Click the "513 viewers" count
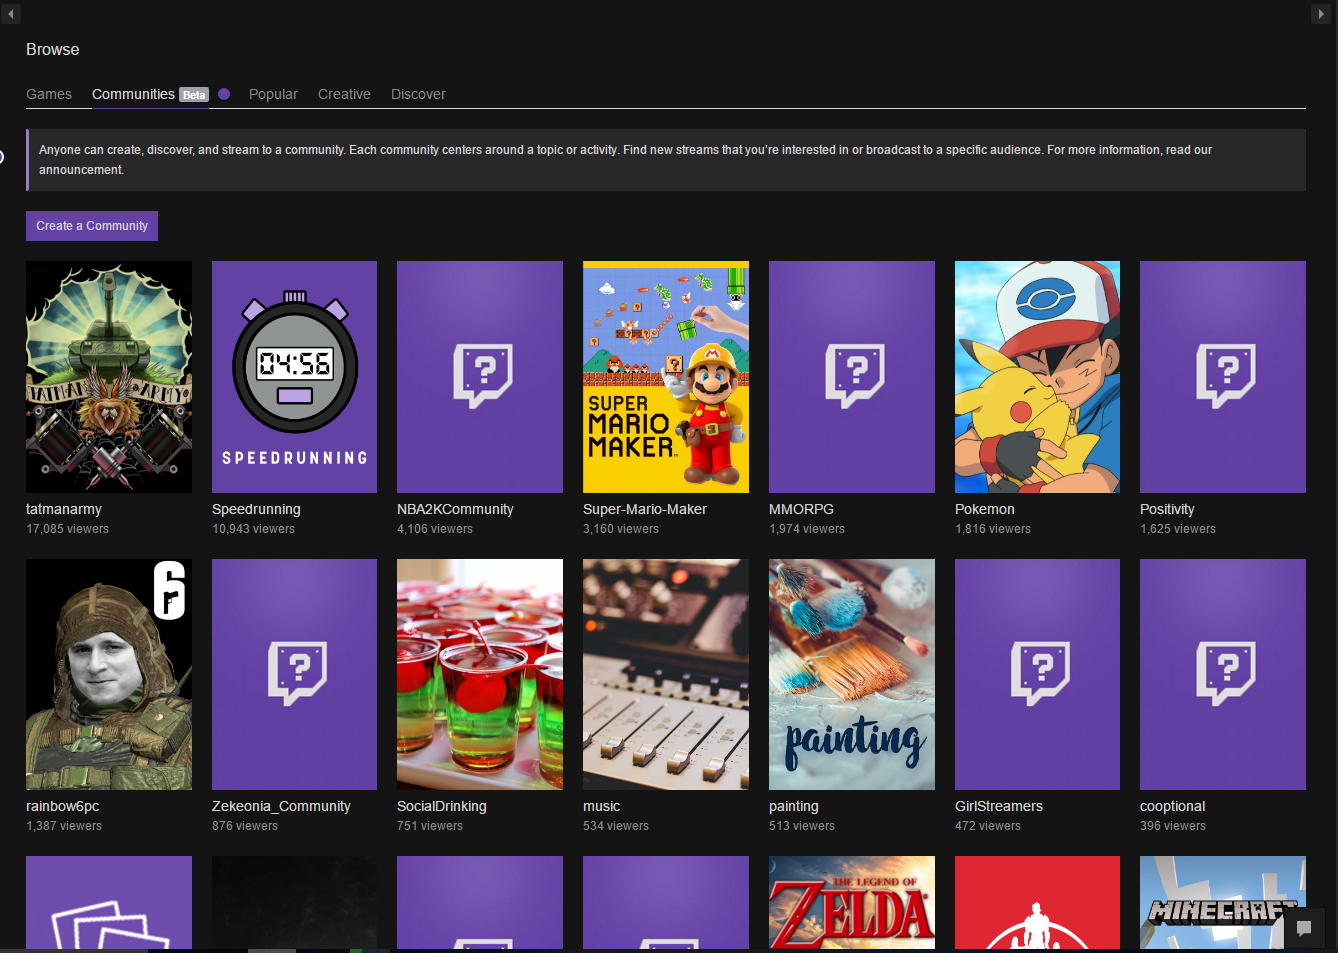 pos(802,826)
